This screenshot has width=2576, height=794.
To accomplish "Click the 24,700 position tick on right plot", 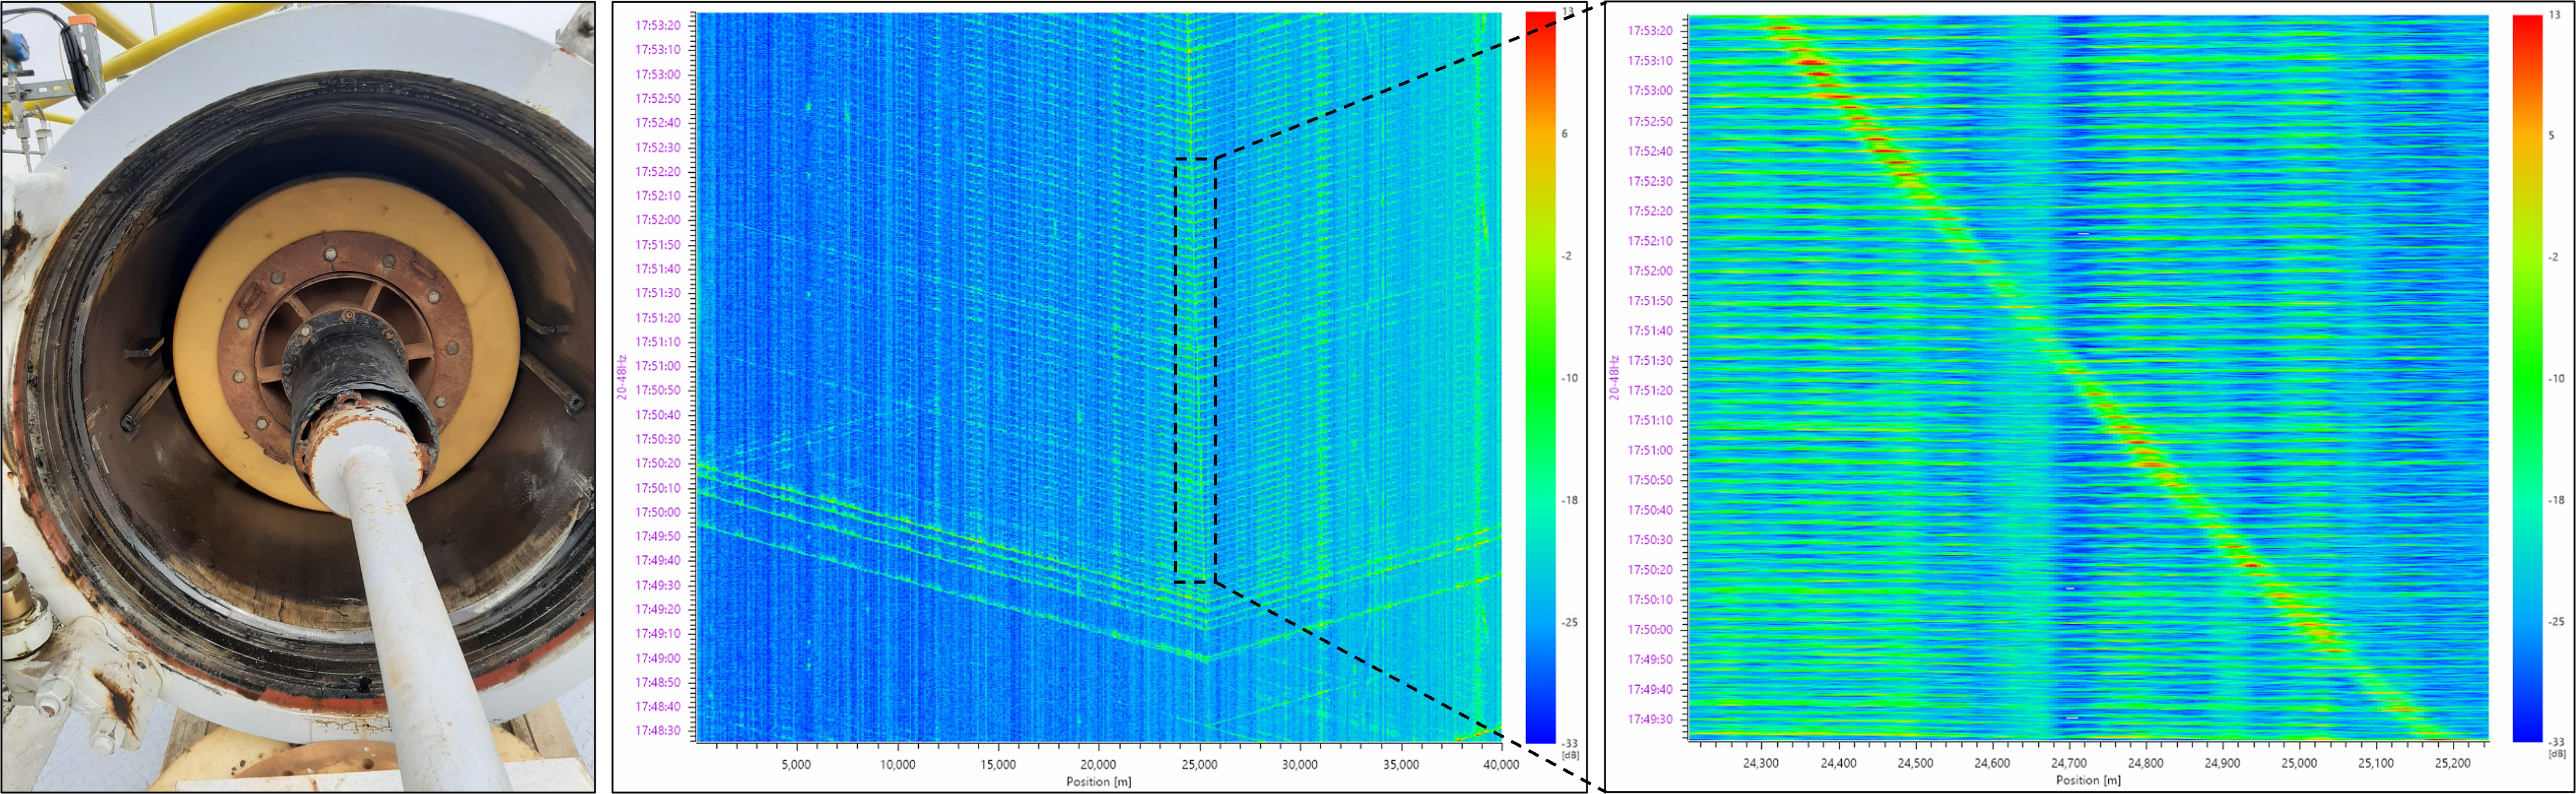I will (x=2069, y=763).
